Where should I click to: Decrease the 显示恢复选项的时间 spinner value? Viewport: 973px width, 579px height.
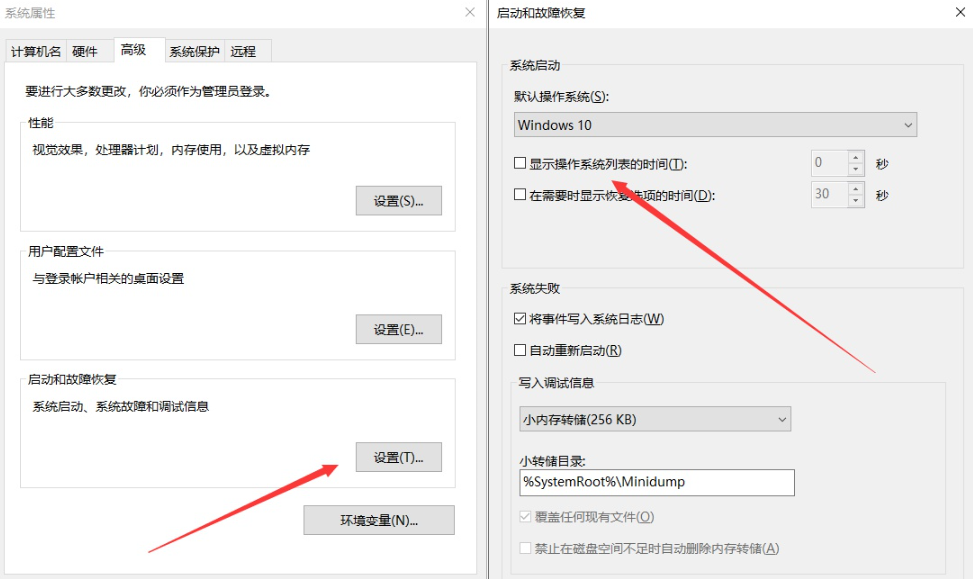click(x=855, y=200)
